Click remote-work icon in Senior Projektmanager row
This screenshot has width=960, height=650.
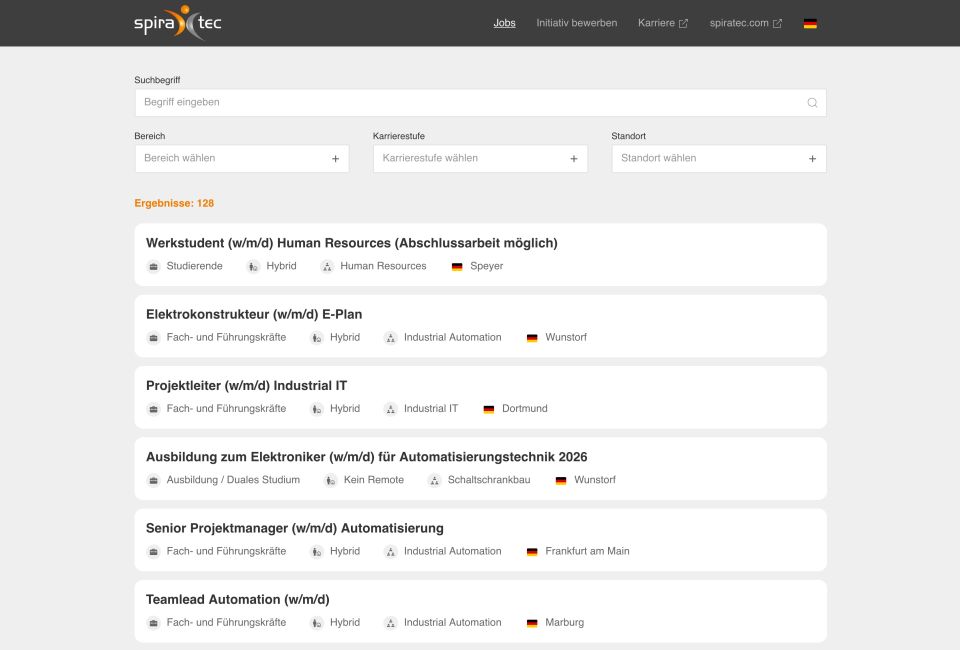click(x=317, y=551)
